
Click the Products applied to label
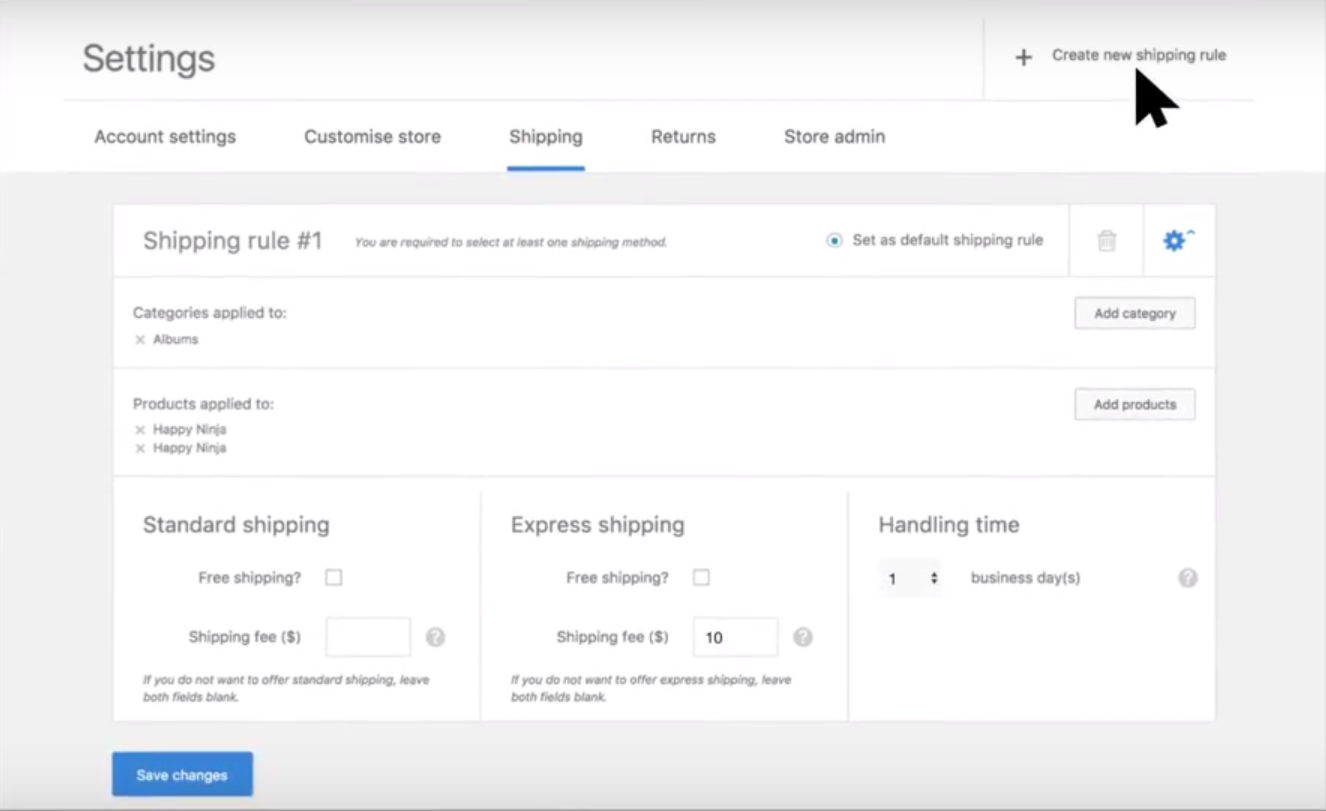click(x=203, y=404)
